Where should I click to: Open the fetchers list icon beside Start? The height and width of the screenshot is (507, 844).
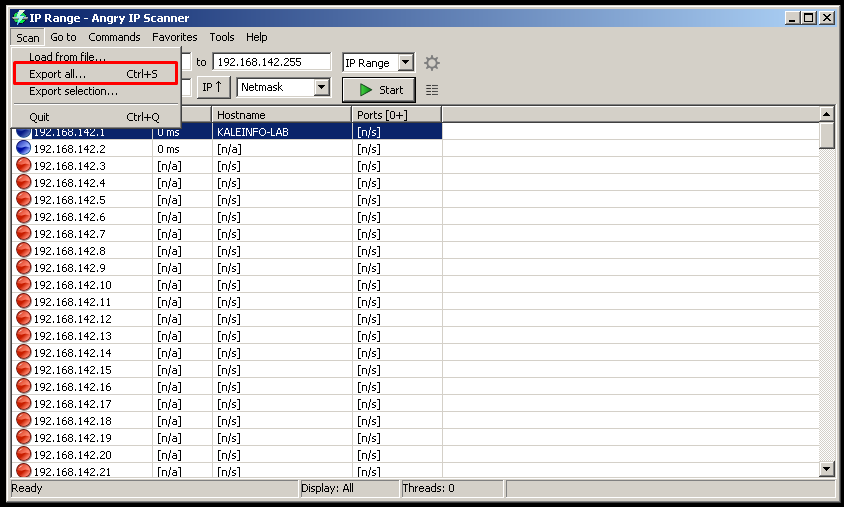coord(432,90)
